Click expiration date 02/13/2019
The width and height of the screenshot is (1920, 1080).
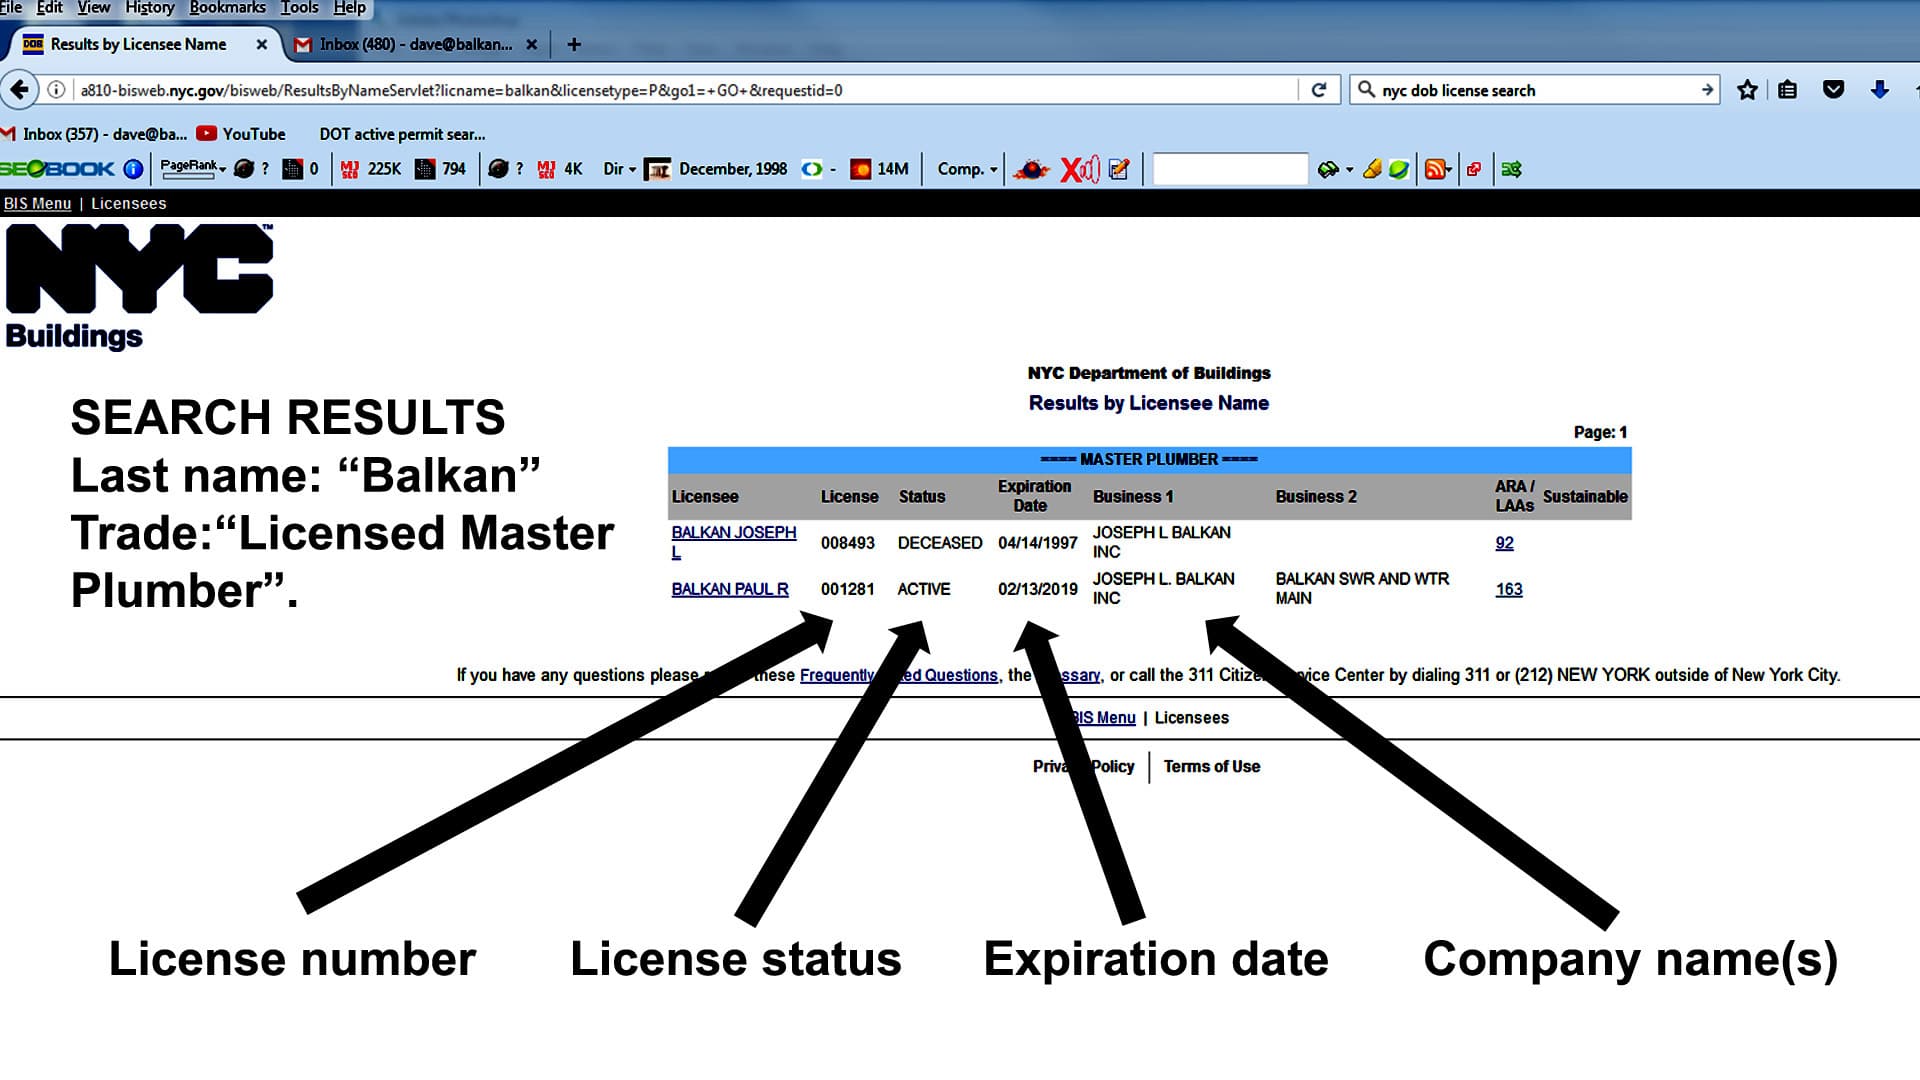[1038, 589]
